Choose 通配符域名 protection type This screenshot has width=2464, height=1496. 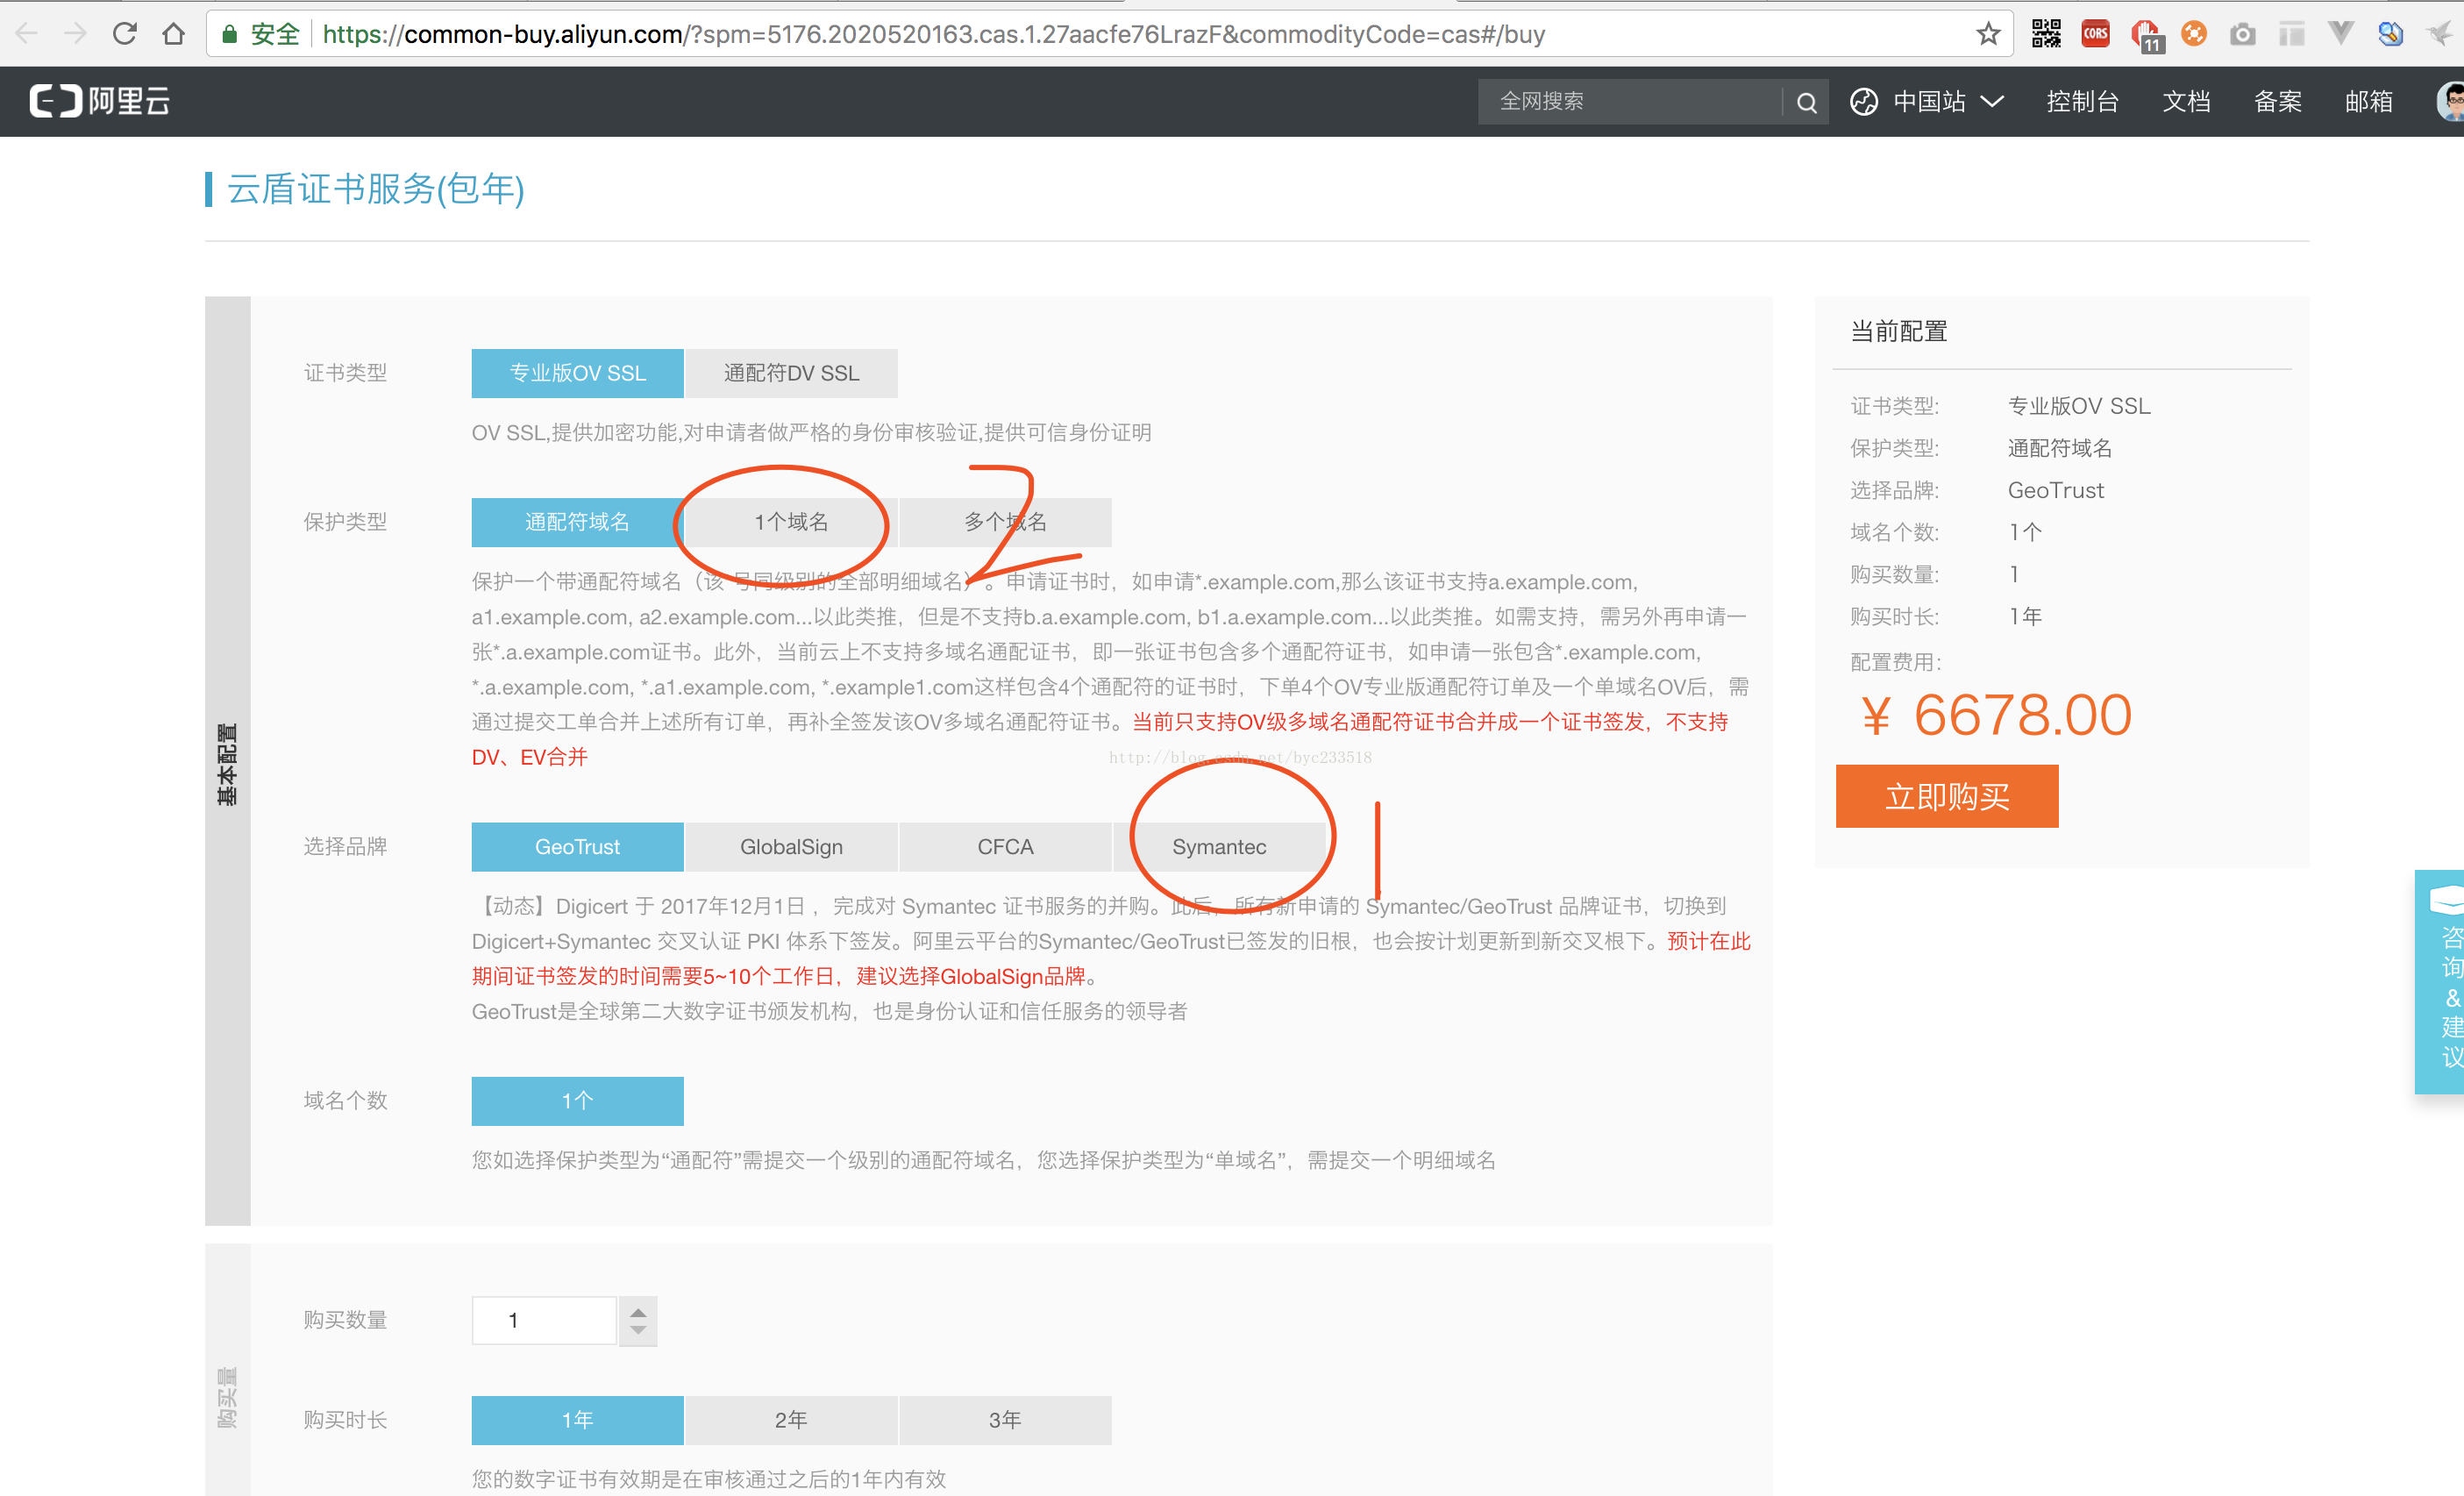(578, 522)
